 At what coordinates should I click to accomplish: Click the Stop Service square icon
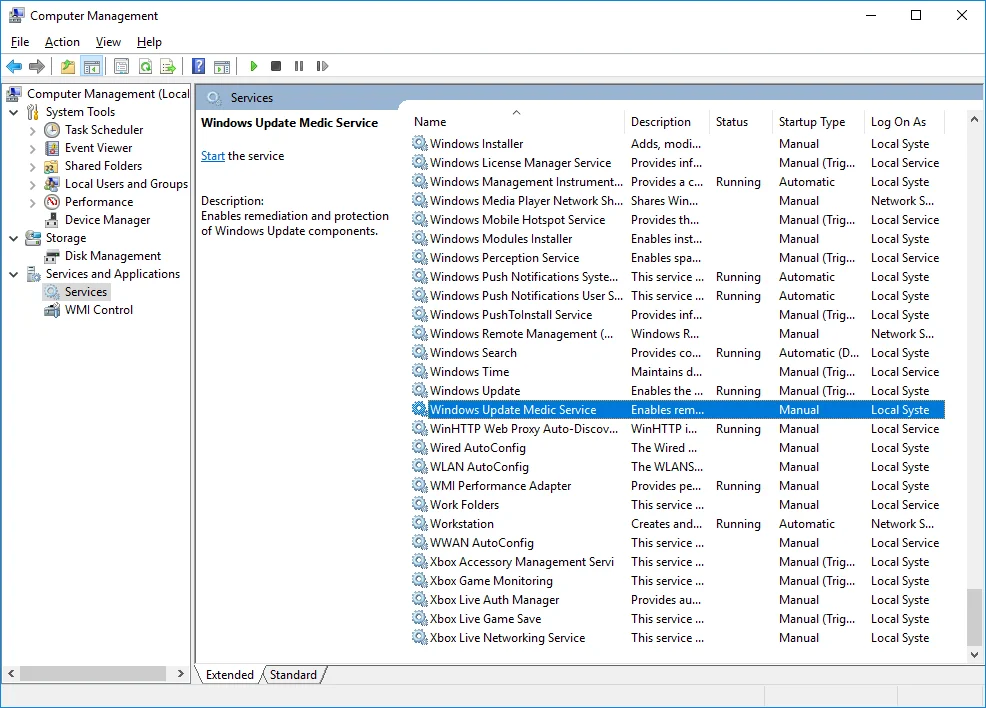tap(275, 66)
